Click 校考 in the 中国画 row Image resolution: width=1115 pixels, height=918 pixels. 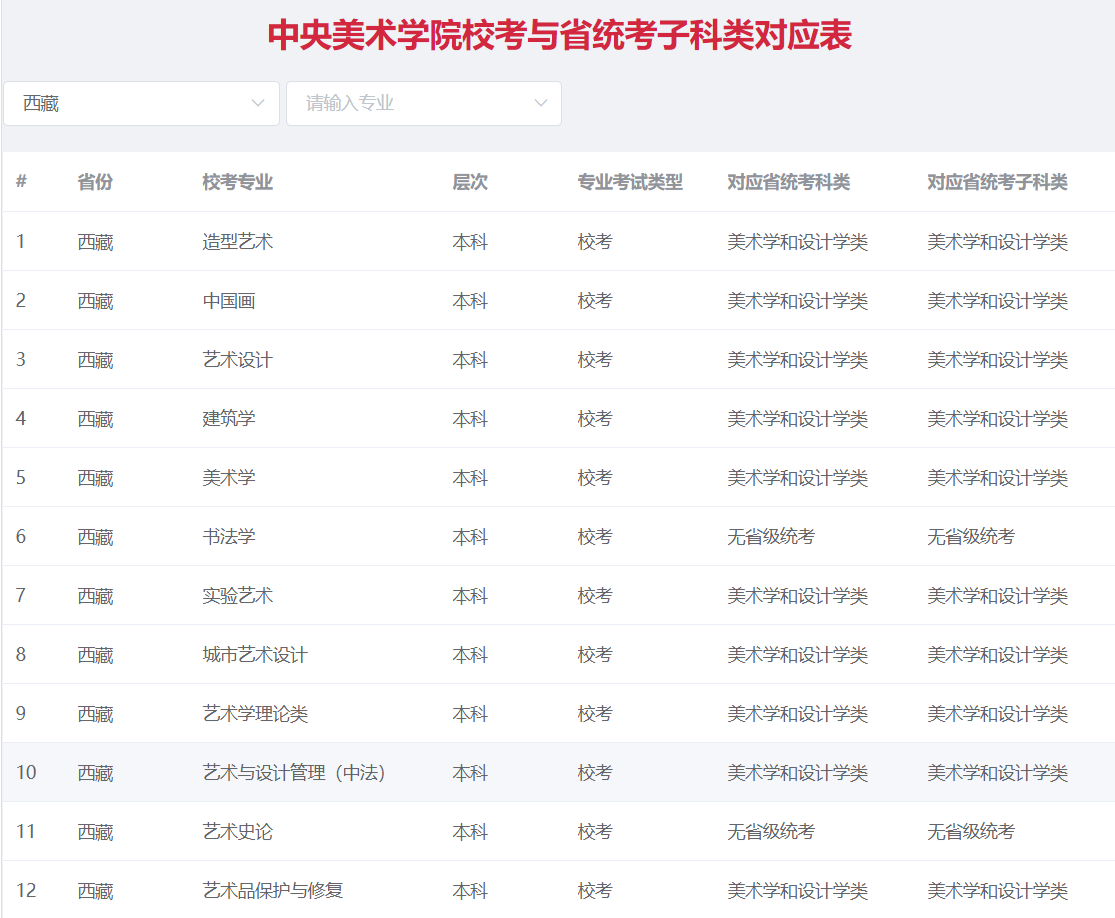click(x=595, y=301)
